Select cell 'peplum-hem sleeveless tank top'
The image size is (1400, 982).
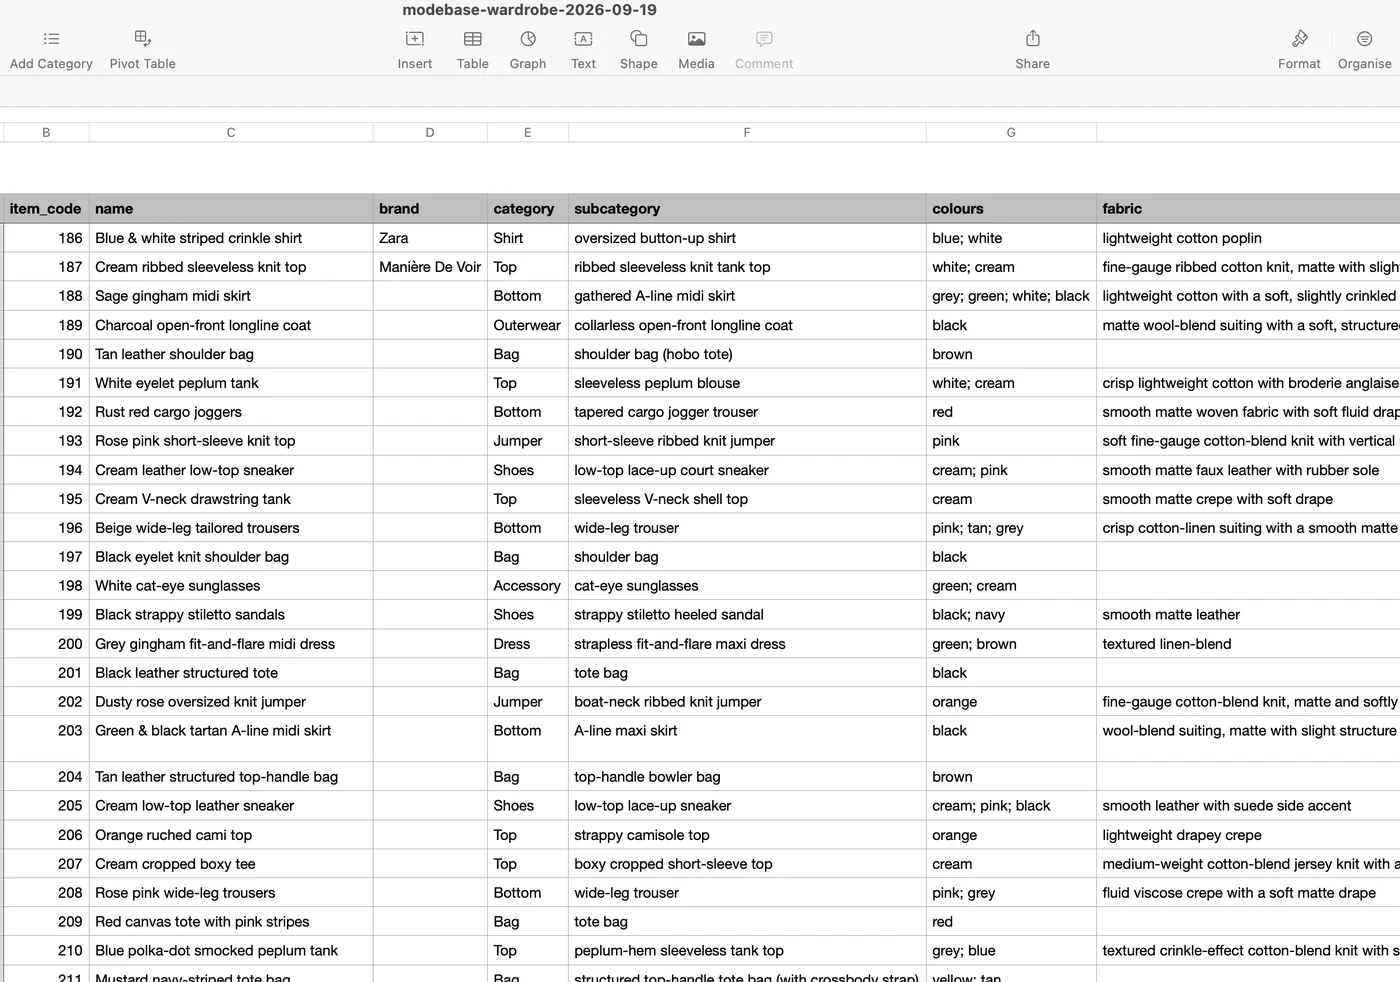coord(747,951)
